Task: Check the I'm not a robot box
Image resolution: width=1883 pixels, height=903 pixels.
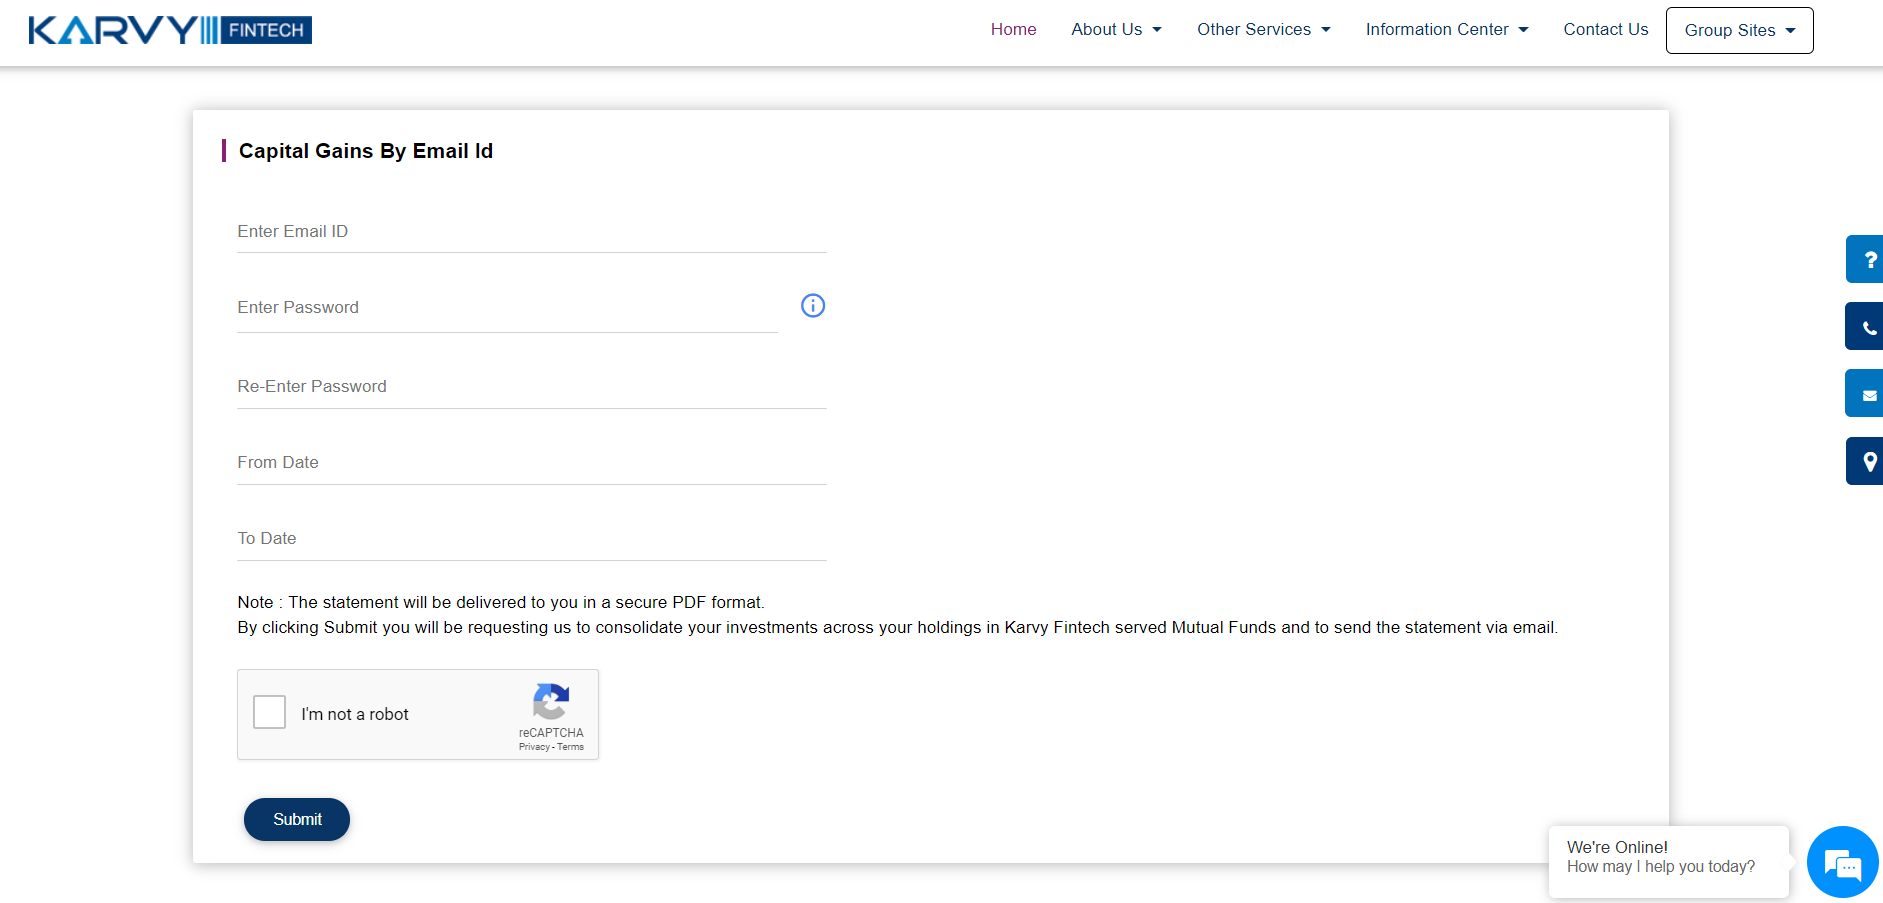Action: pyautogui.click(x=270, y=713)
